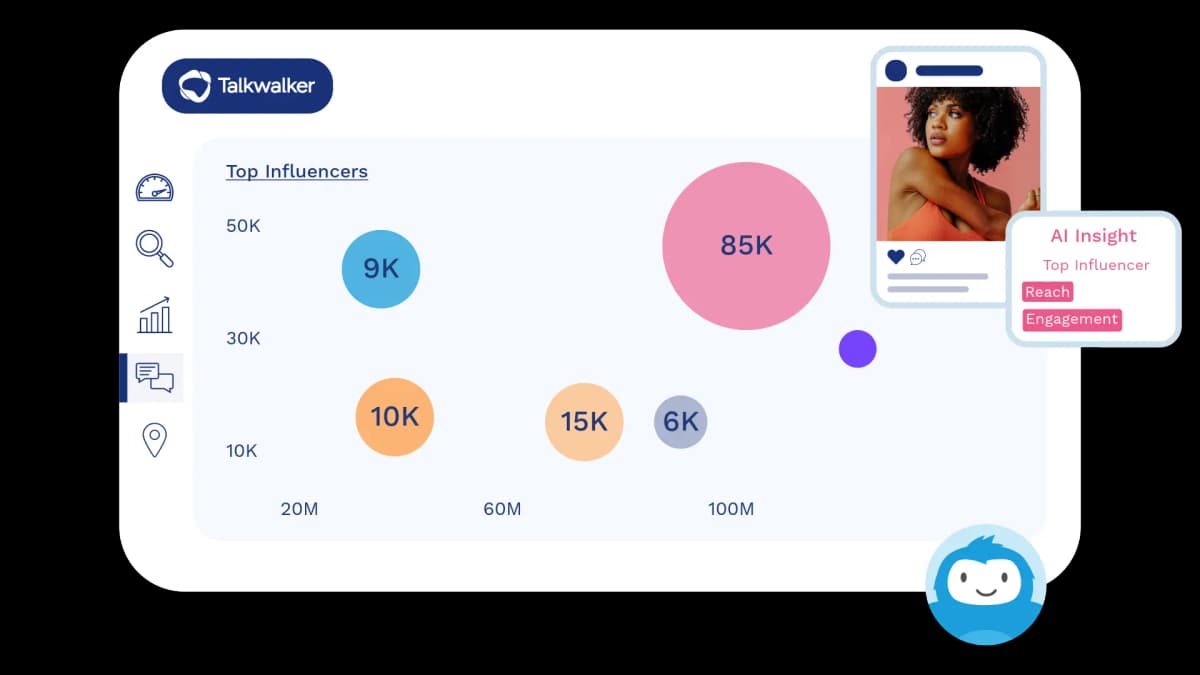Open the bar chart analytics icon
The image size is (1200, 675).
coord(154,315)
